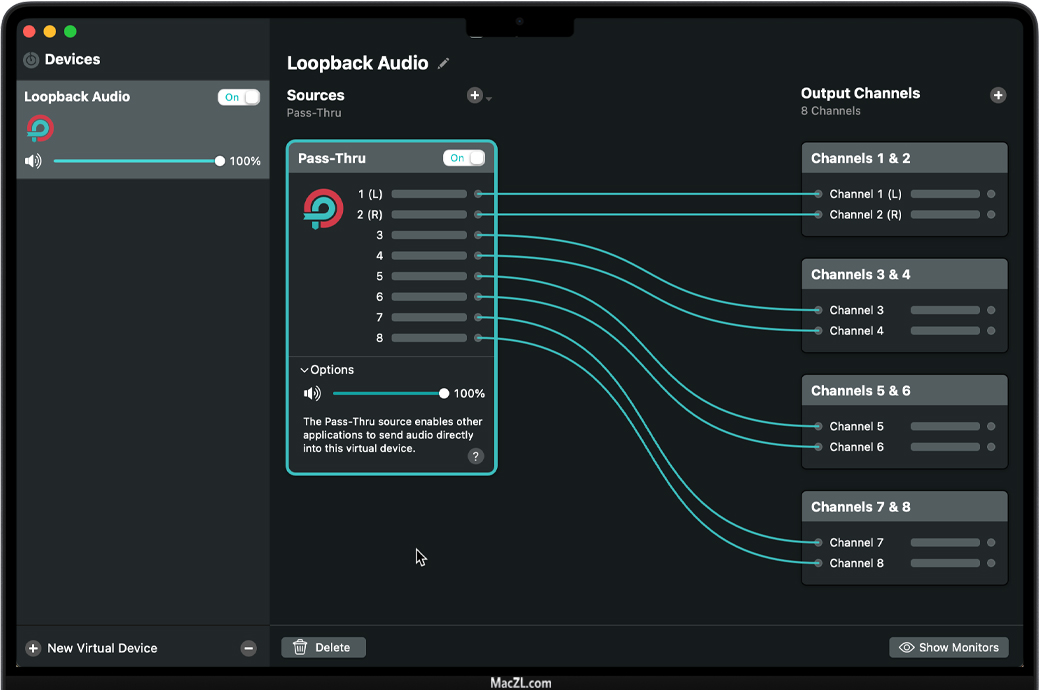This screenshot has width=1040, height=690.
Task: Click the minus icon to remove virtual device
Action: (x=249, y=648)
